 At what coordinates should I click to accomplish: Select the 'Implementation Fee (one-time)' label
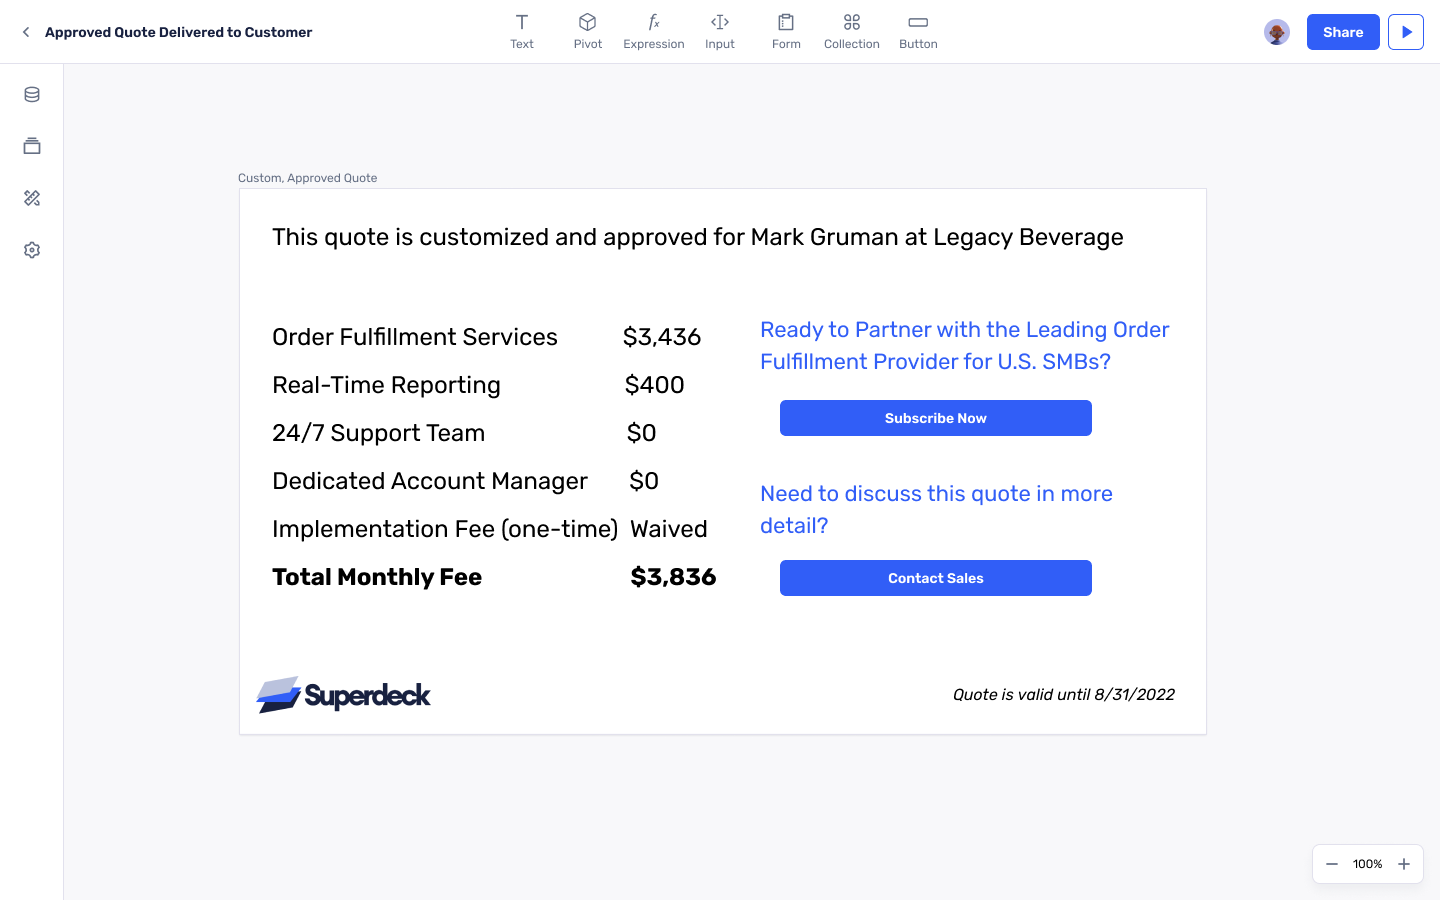pyautogui.click(x=445, y=529)
